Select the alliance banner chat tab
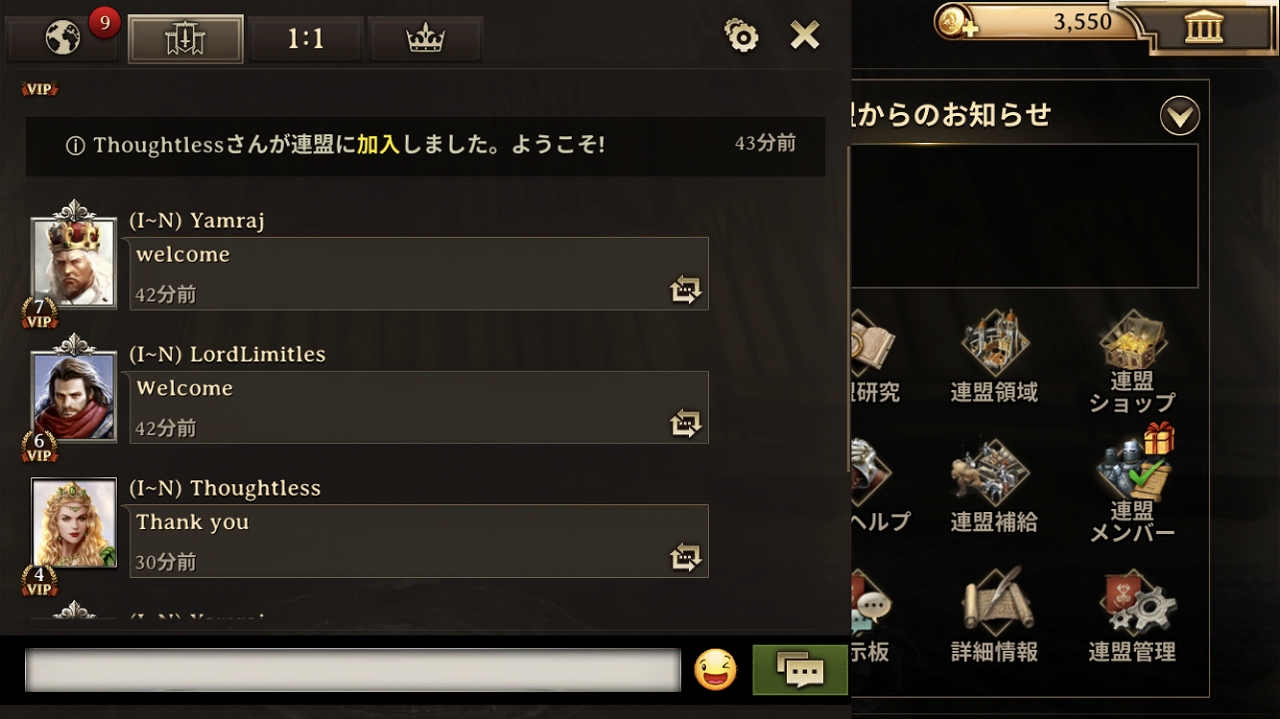Screen dimensions: 1280x719 pos(185,39)
